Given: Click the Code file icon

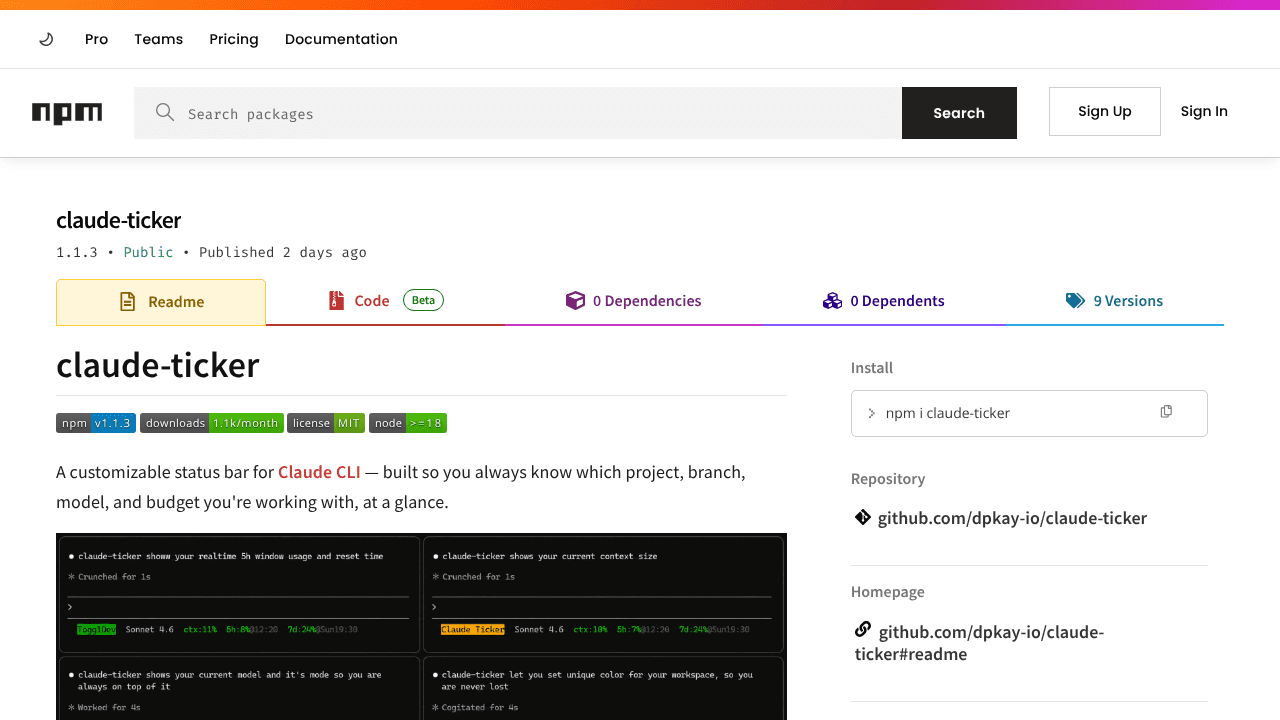Looking at the screenshot, I should pos(337,300).
